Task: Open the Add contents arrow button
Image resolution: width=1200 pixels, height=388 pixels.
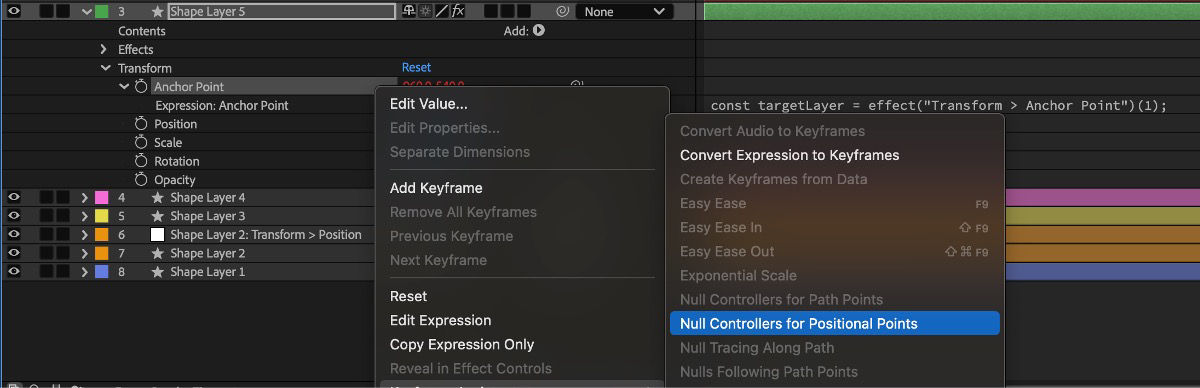Action: tap(539, 31)
